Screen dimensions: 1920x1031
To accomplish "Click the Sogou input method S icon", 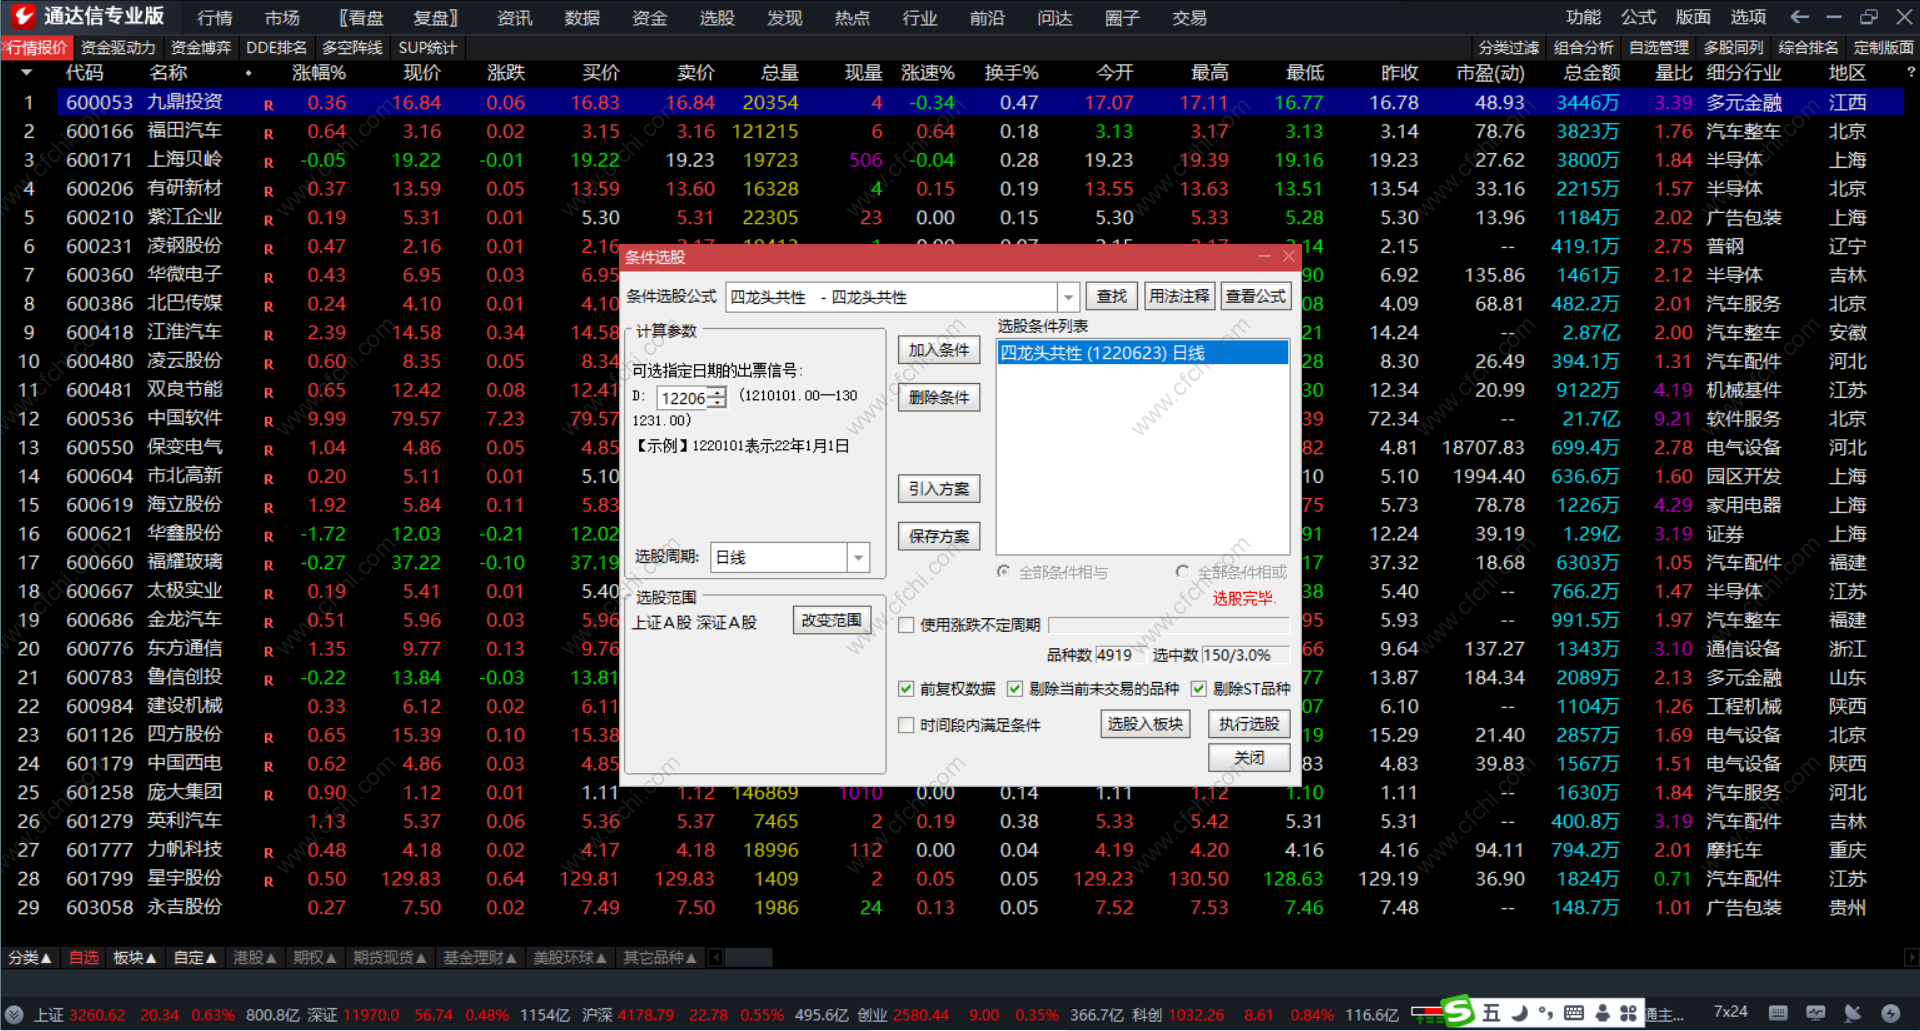I will coord(1458,1012).
